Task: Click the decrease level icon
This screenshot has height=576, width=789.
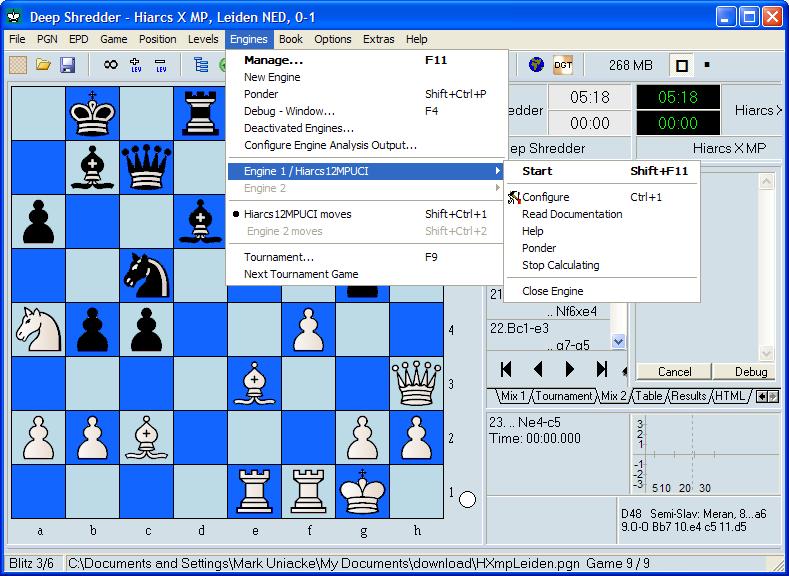Action: coord(160,65)
